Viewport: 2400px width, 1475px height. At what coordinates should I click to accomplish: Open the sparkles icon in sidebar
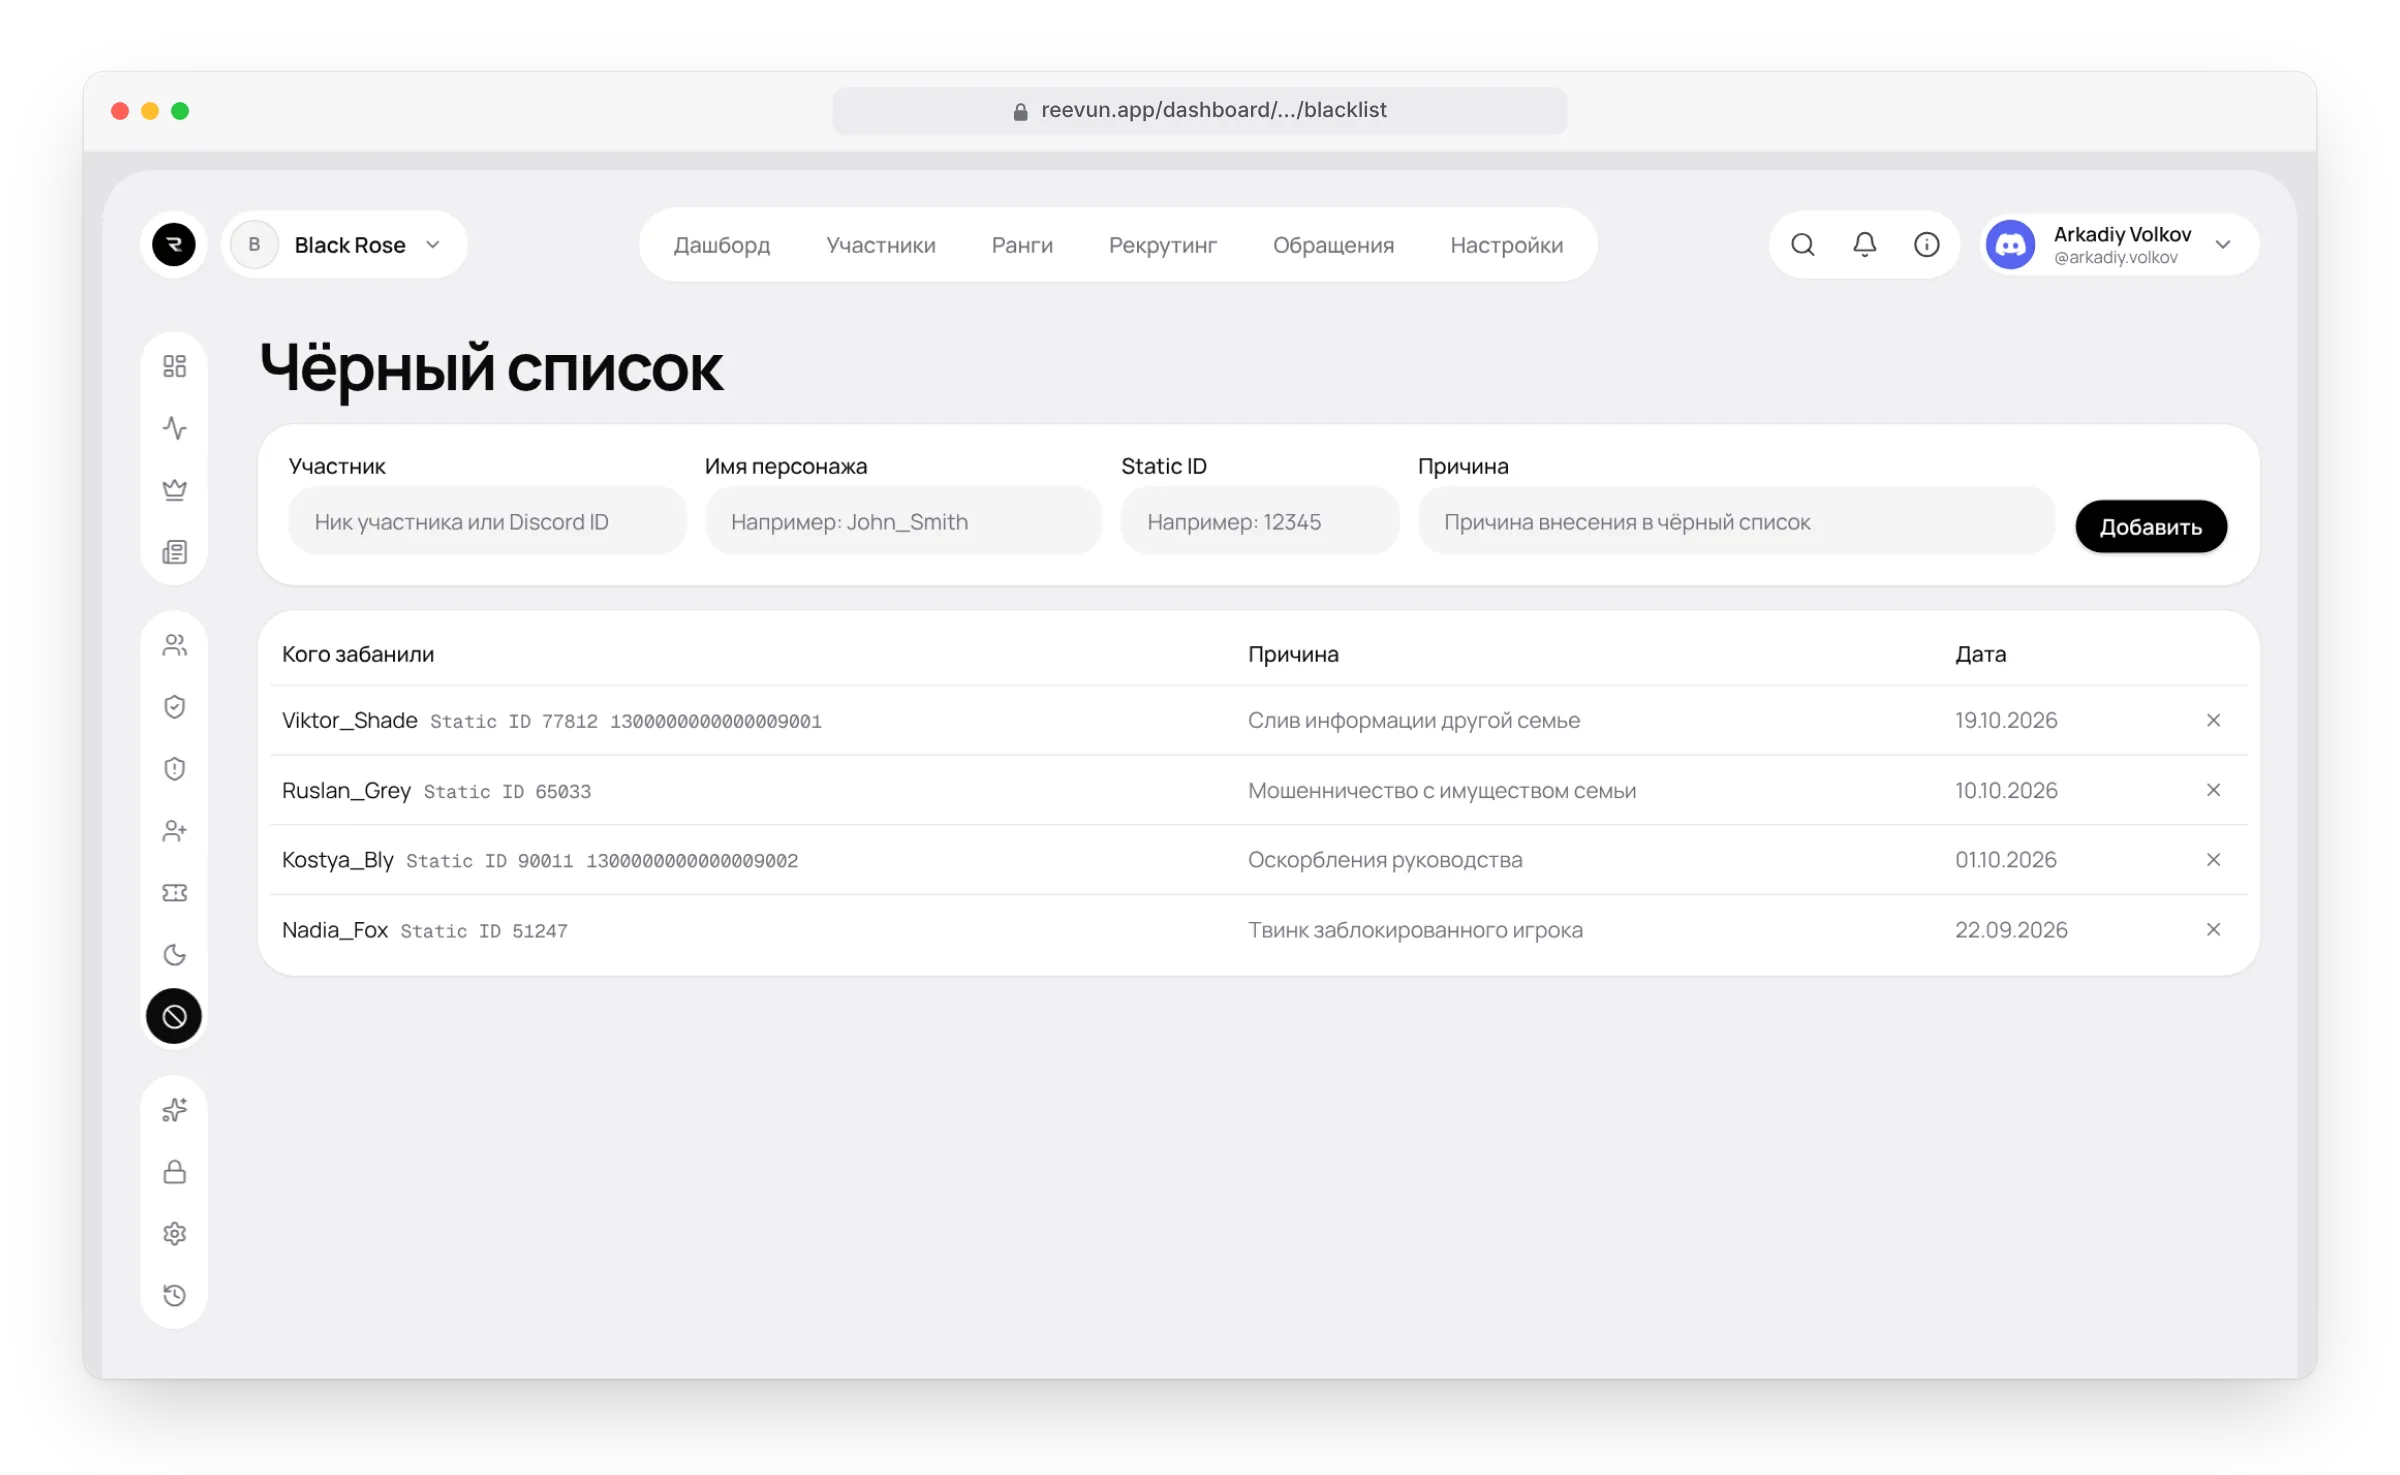(174, 1110)
